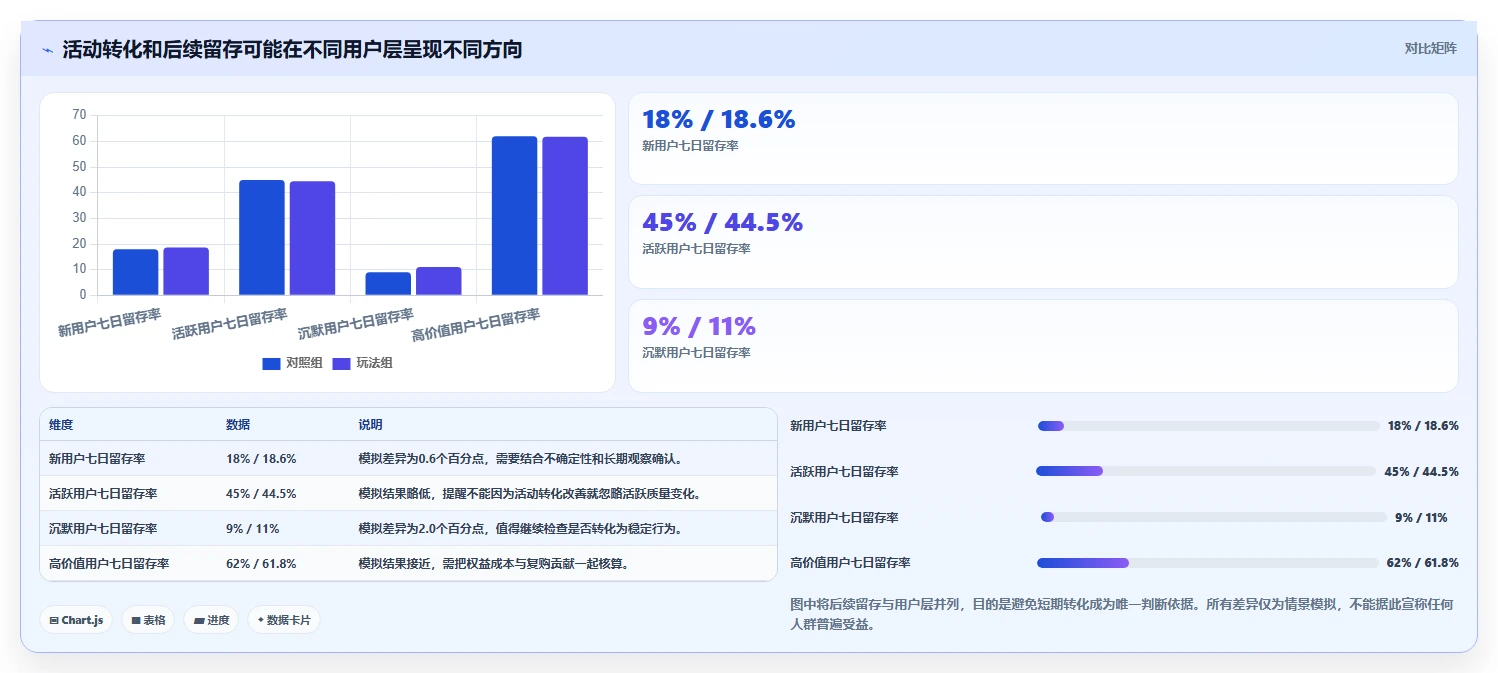Screen dimensions: 1498x673
Task: Click the 玩法组 bar for 新用户七日留存率
Action: (186, 271)
